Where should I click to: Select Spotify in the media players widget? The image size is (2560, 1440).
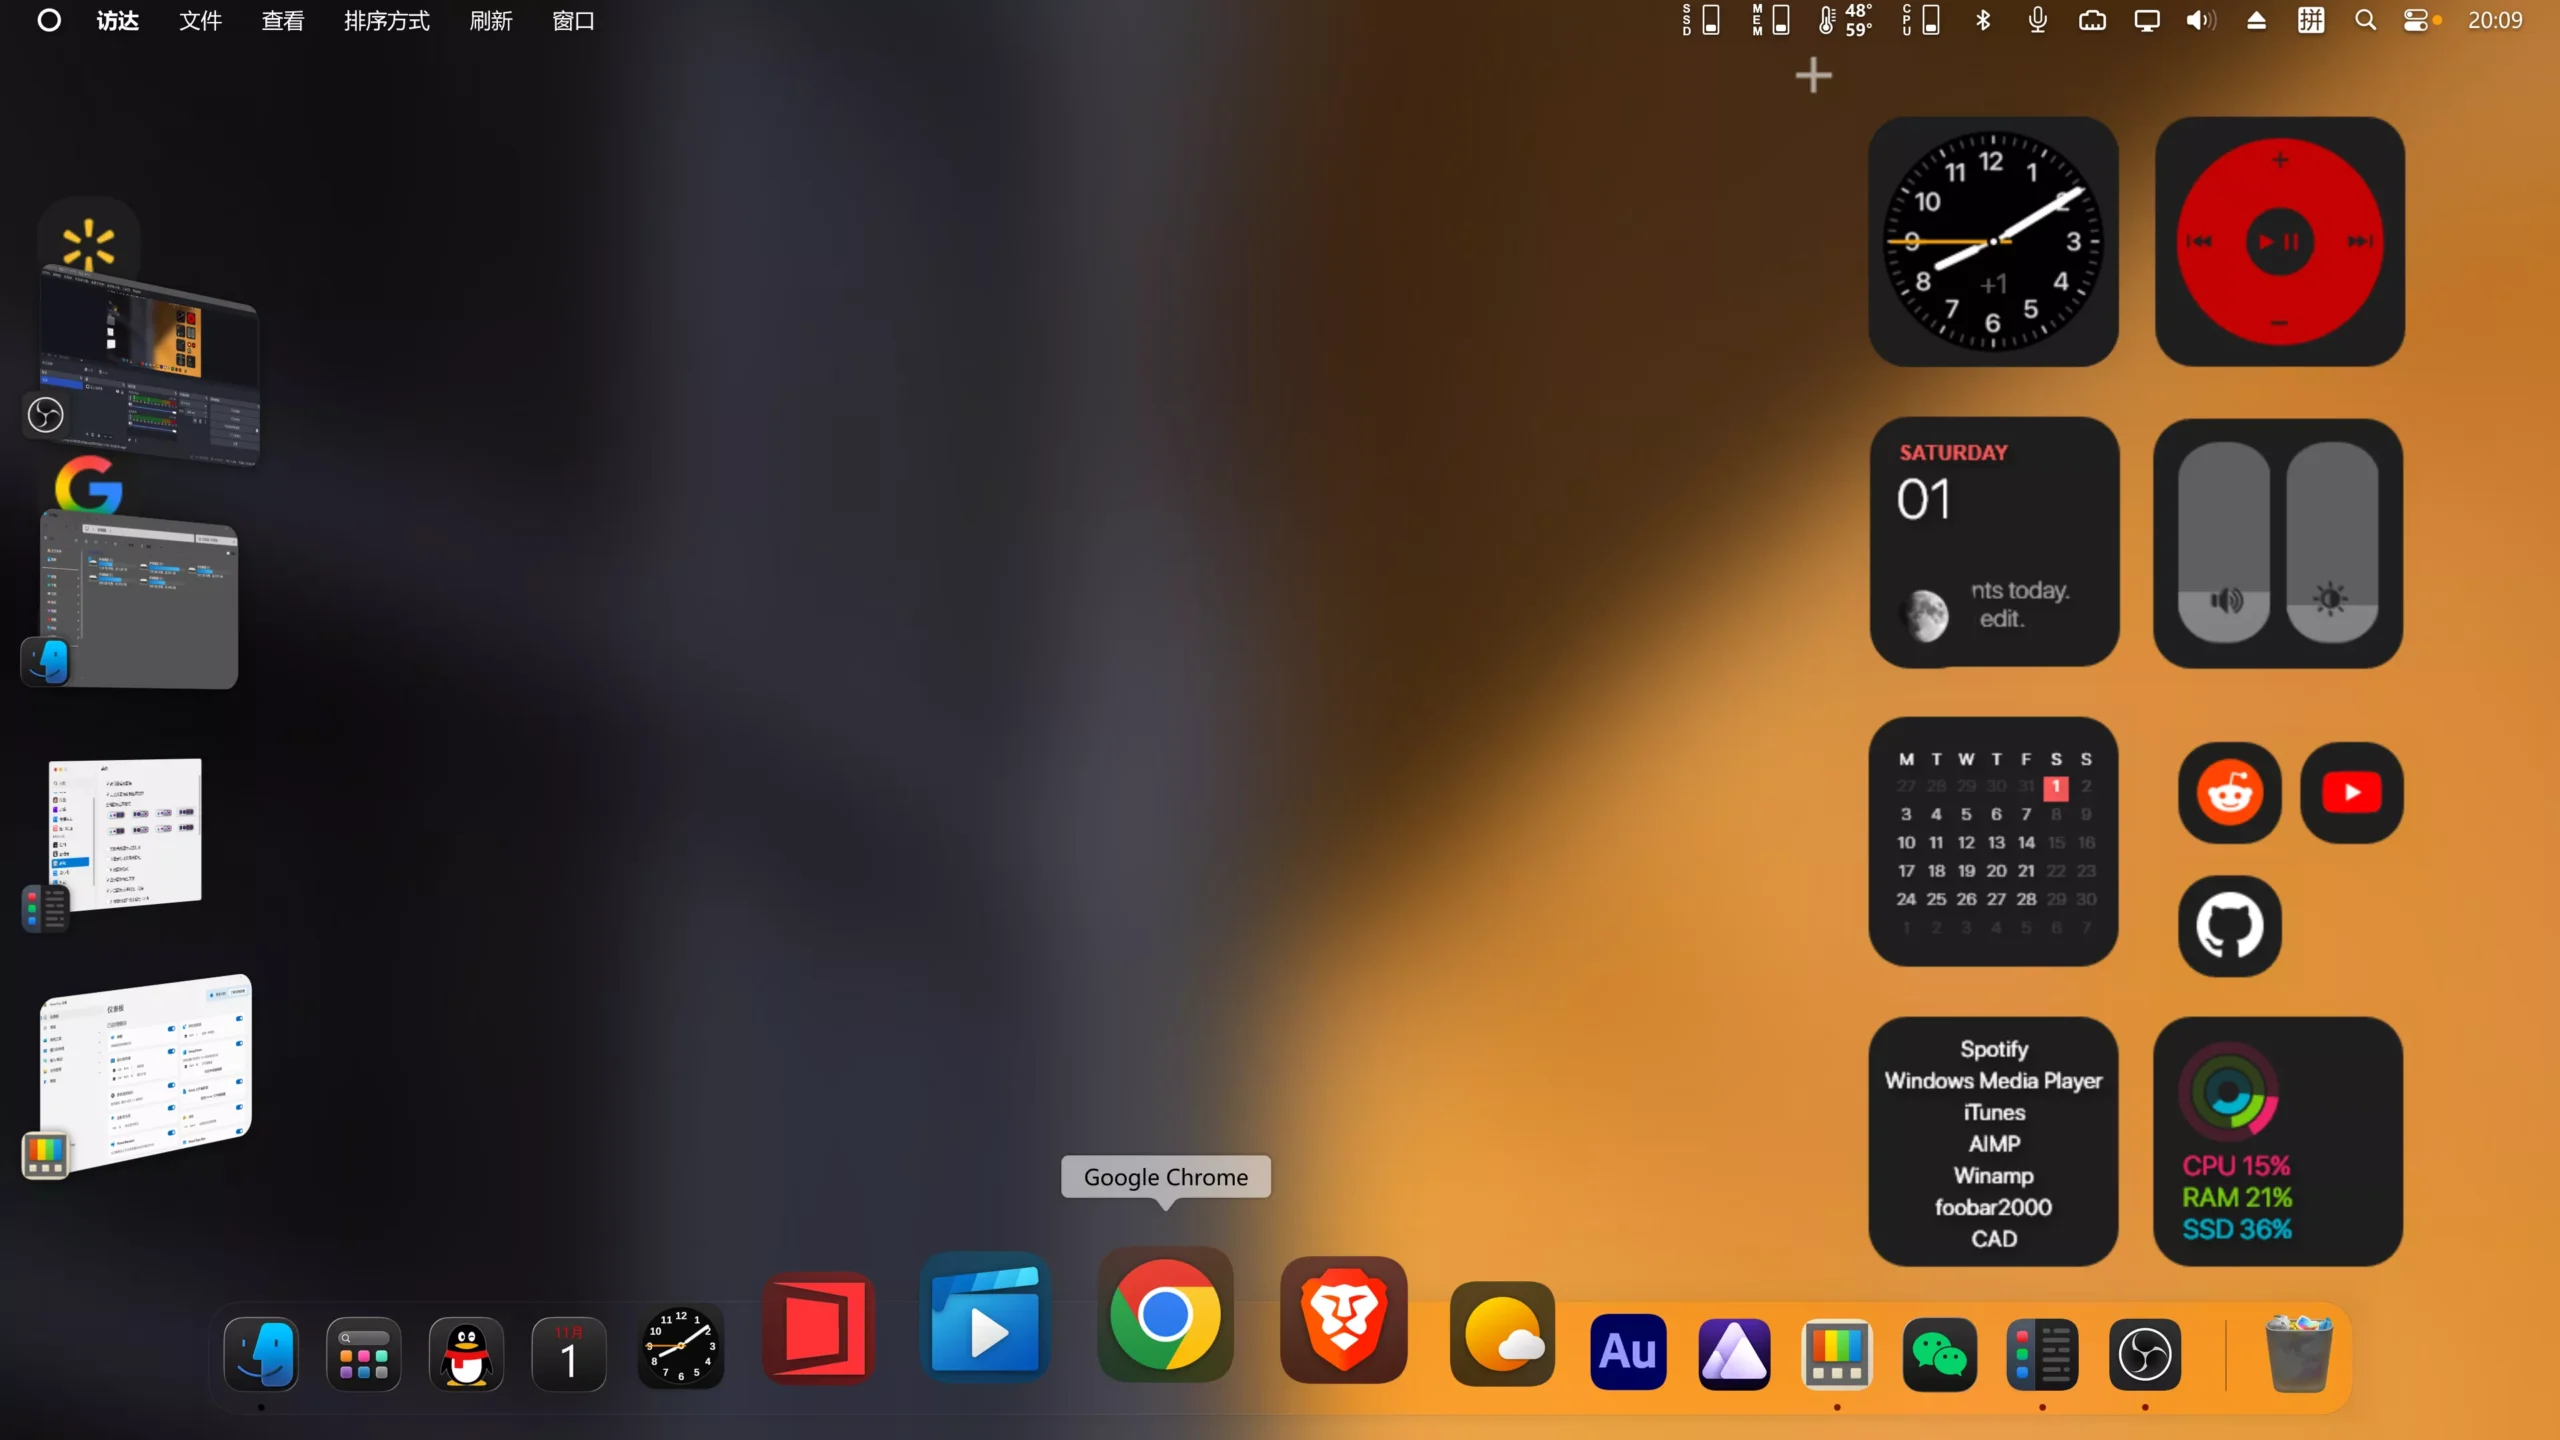coord(1992,1049)
